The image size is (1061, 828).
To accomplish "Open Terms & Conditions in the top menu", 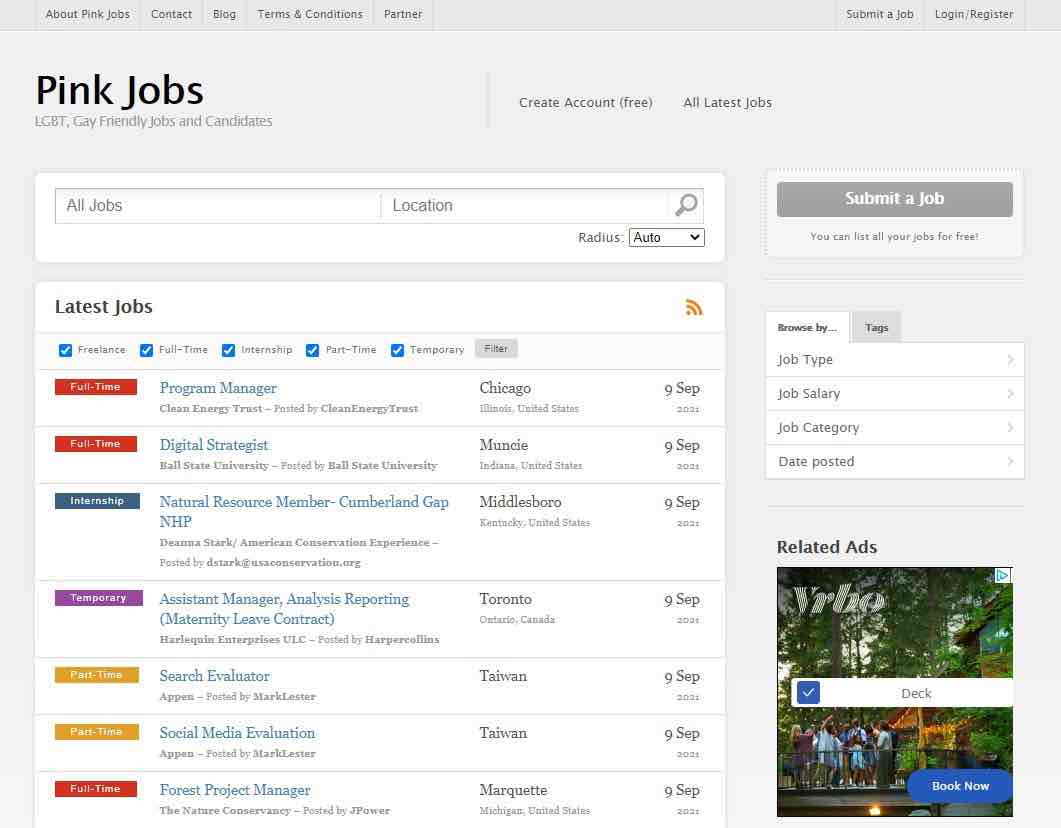I will (x=310, y=14).
